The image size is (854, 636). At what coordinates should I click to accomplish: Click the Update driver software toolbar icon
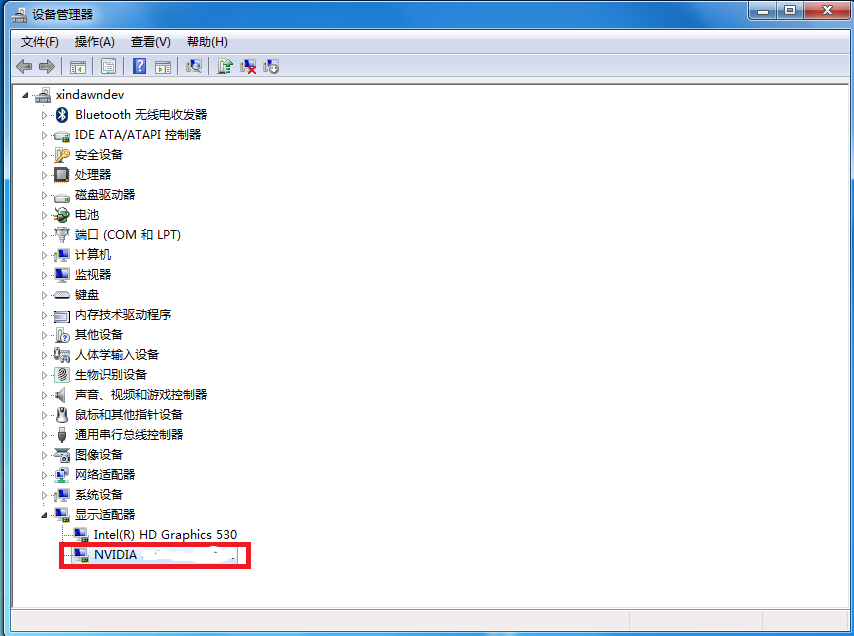click(x=225, y=66)
